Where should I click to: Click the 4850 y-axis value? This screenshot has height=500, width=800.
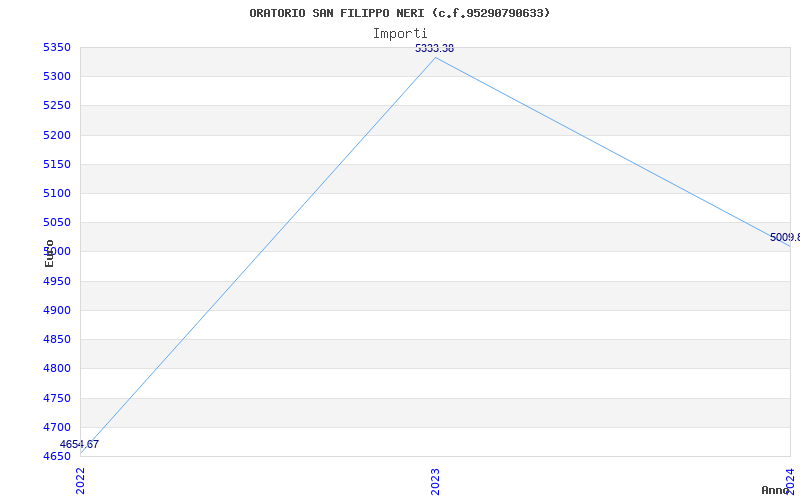tap(57, 340)
